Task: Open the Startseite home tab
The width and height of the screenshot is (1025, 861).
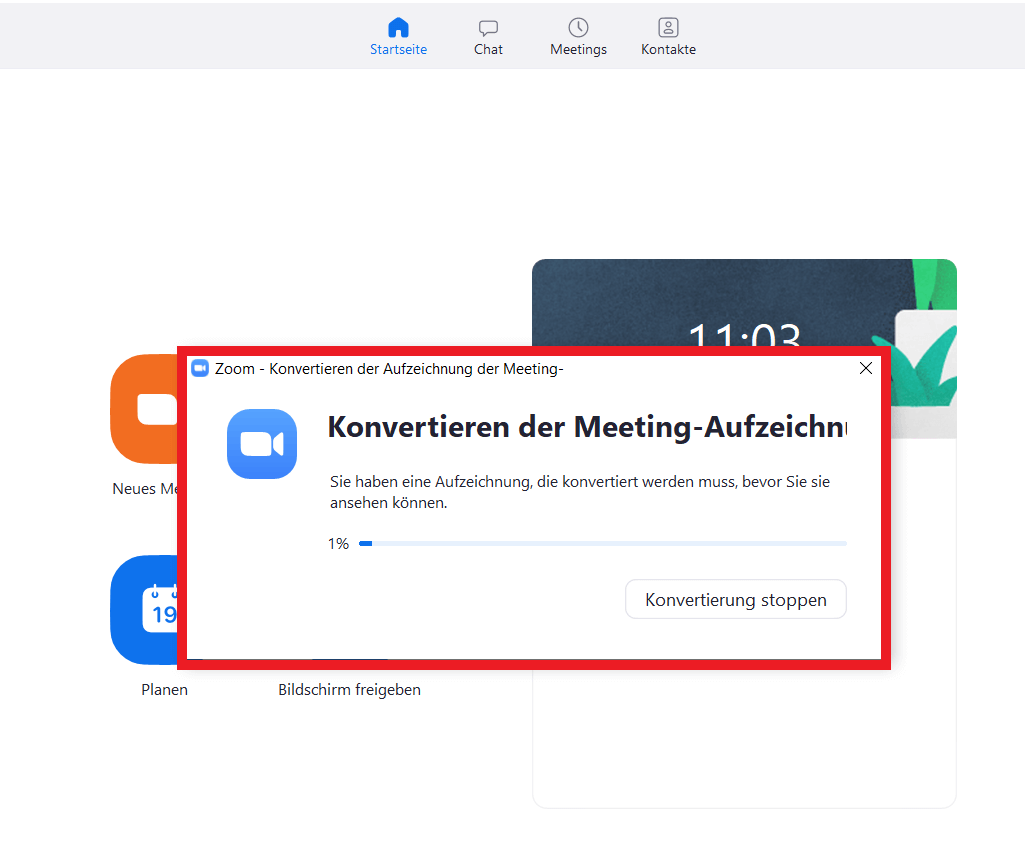Action: click(398, 37)
